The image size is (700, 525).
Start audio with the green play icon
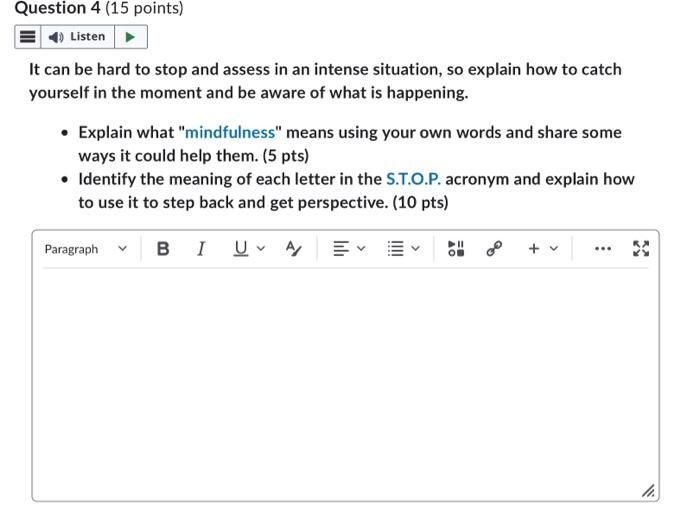click(x=130, y=37)
